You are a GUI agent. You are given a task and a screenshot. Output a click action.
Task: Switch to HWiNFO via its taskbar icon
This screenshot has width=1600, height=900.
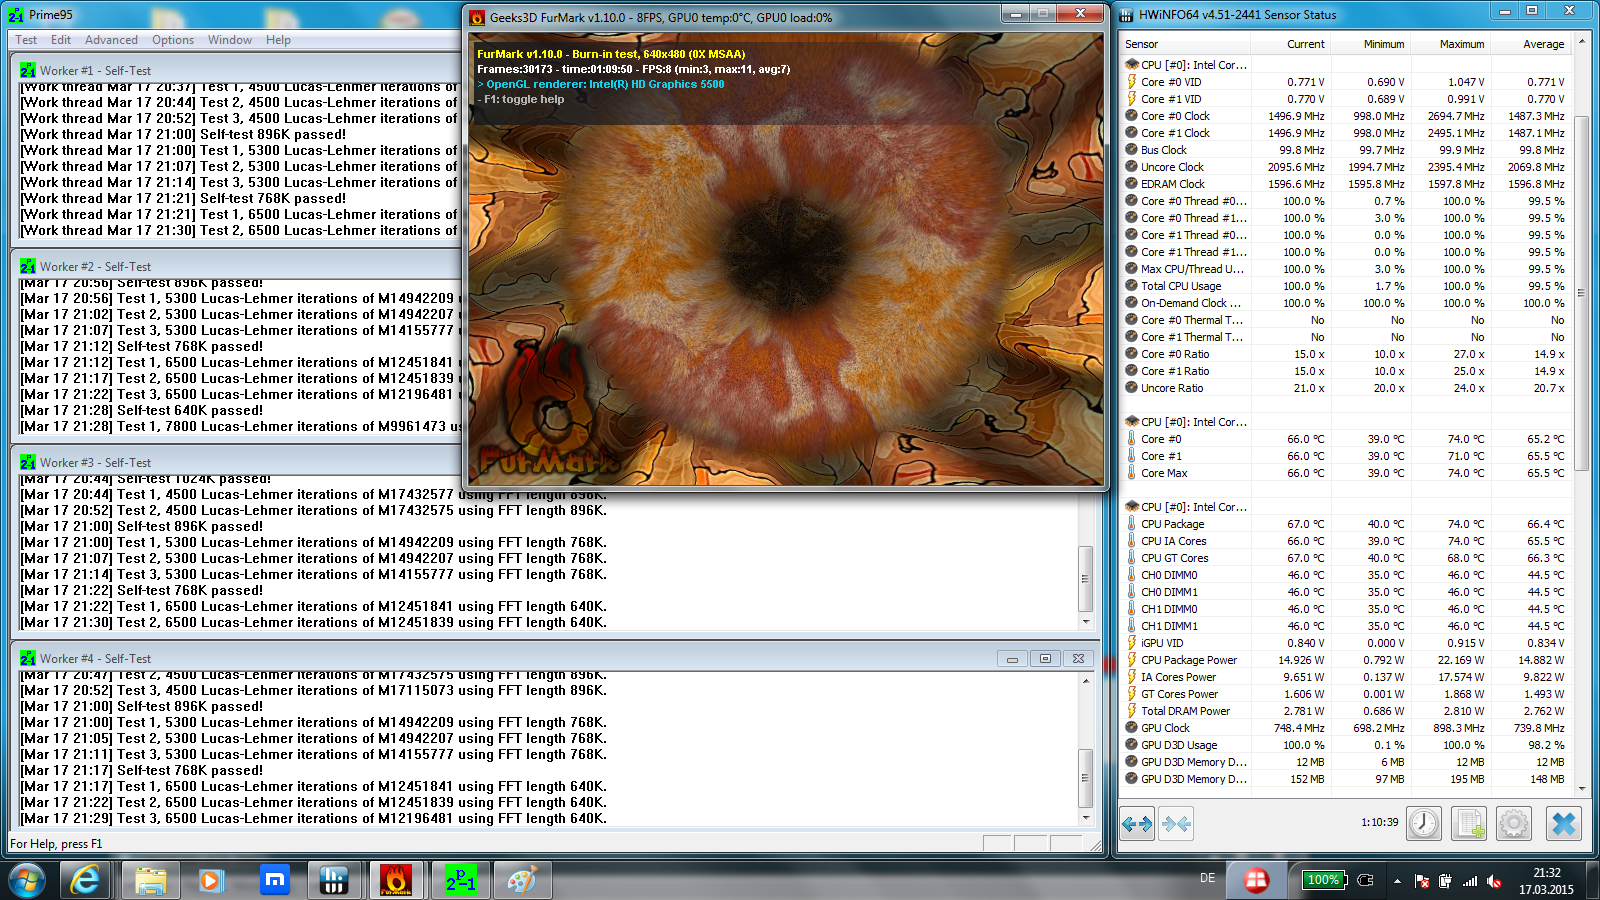click(334, 880)
